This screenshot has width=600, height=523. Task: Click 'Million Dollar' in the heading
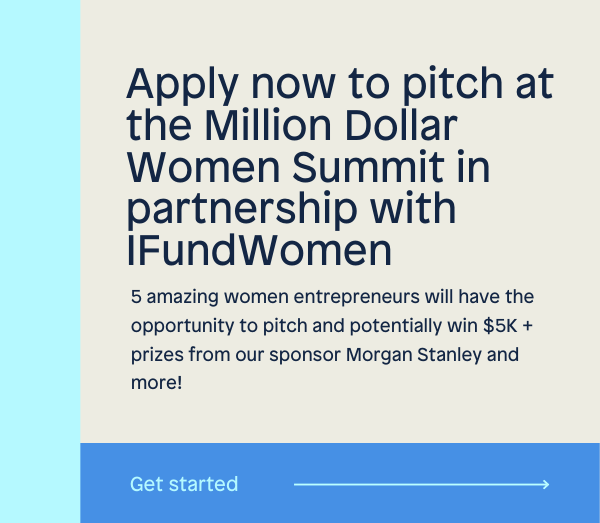331,125
